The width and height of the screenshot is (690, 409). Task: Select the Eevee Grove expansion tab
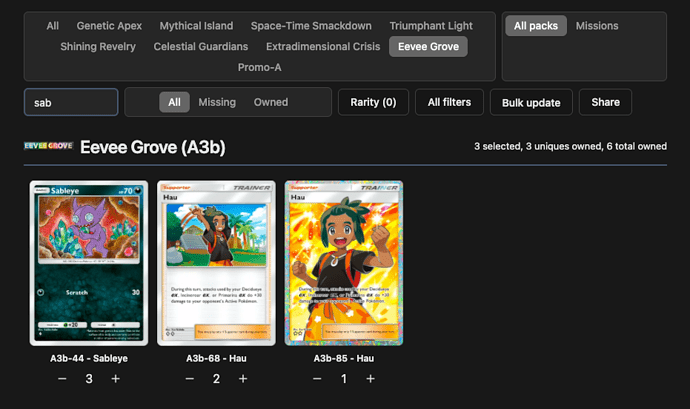pyautogui.click(x=428, y=47)
